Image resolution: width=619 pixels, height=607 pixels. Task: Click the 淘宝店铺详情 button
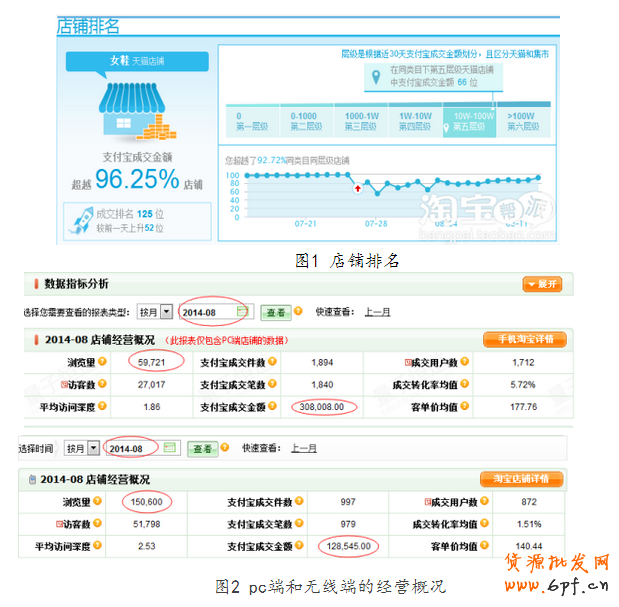(522, 479)
